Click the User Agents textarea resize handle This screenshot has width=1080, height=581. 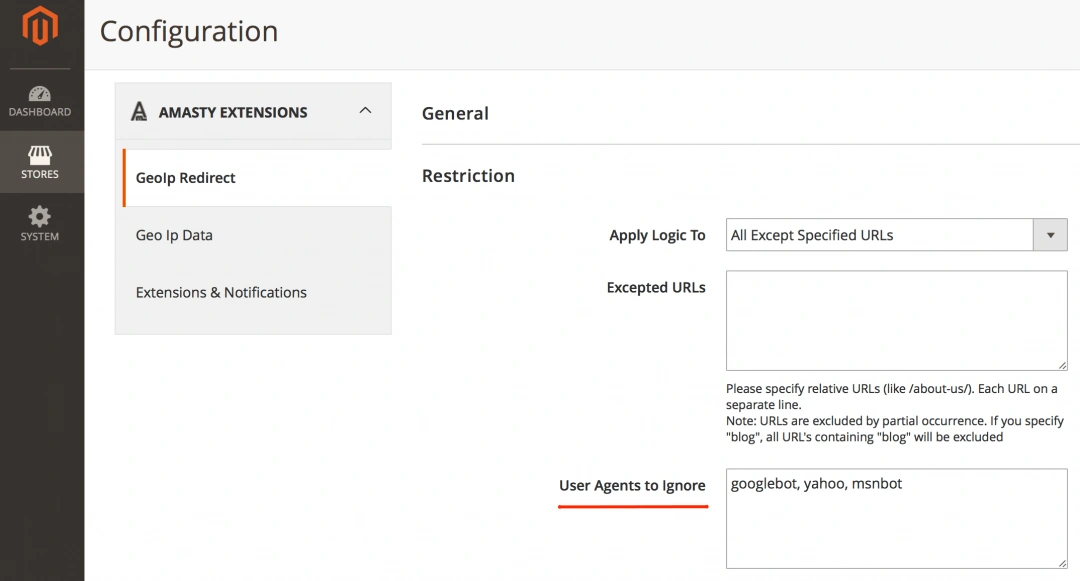coord(1062,563)
